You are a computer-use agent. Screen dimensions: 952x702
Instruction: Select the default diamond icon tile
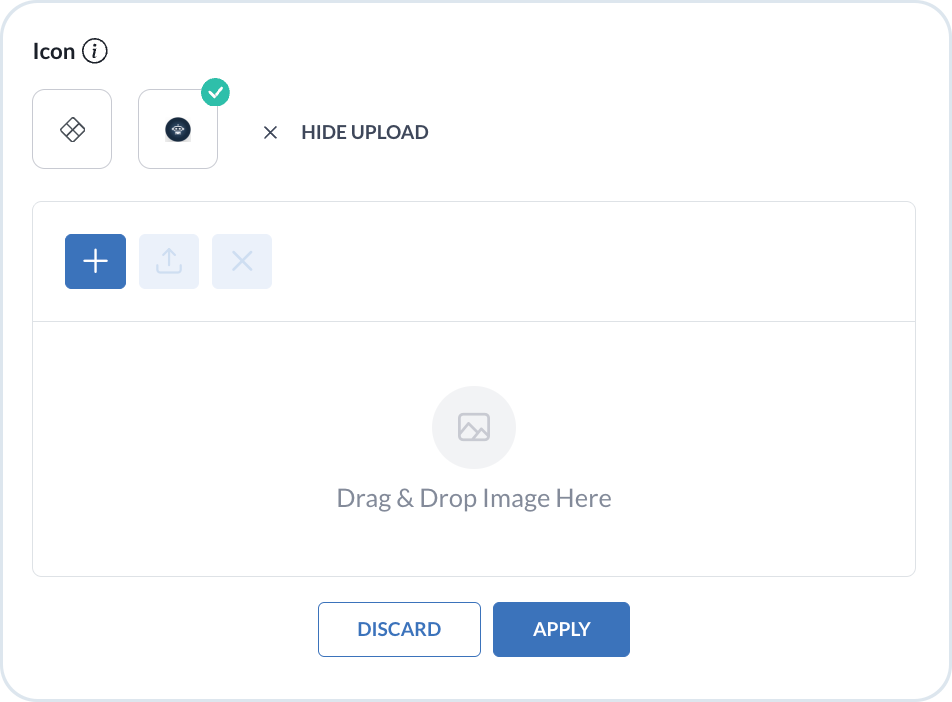72,129
